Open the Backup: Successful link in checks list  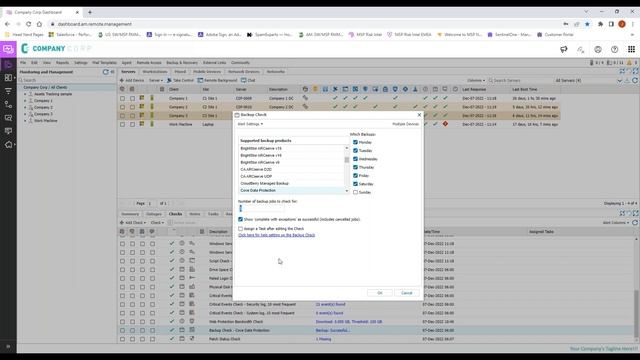point(332,330)
